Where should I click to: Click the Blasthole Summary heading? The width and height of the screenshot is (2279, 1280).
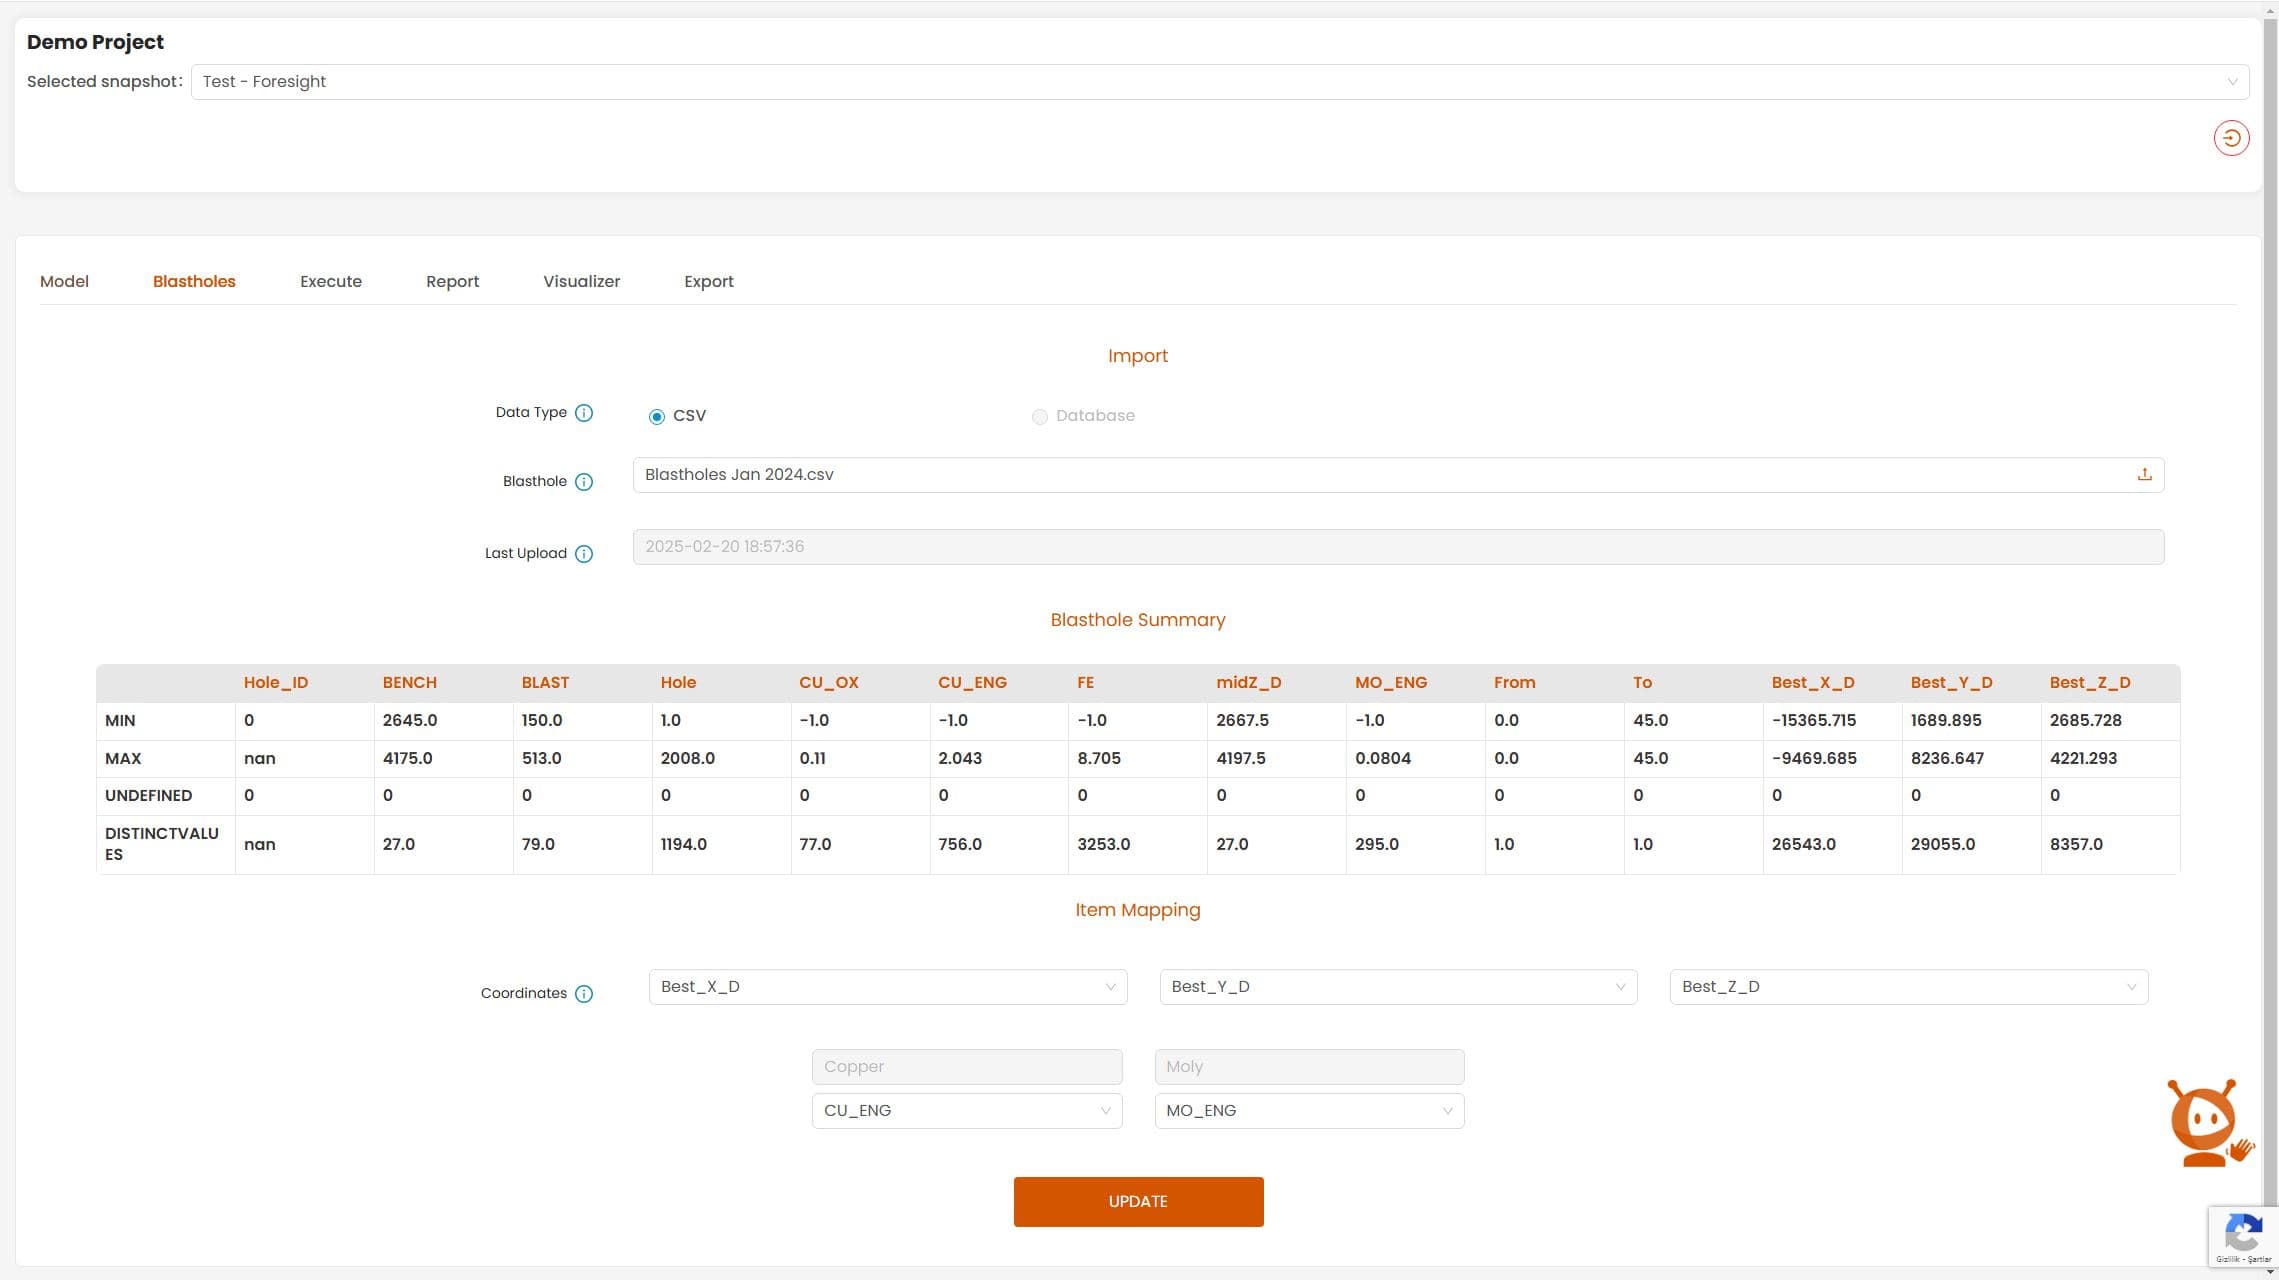(x=1138, y=620)
